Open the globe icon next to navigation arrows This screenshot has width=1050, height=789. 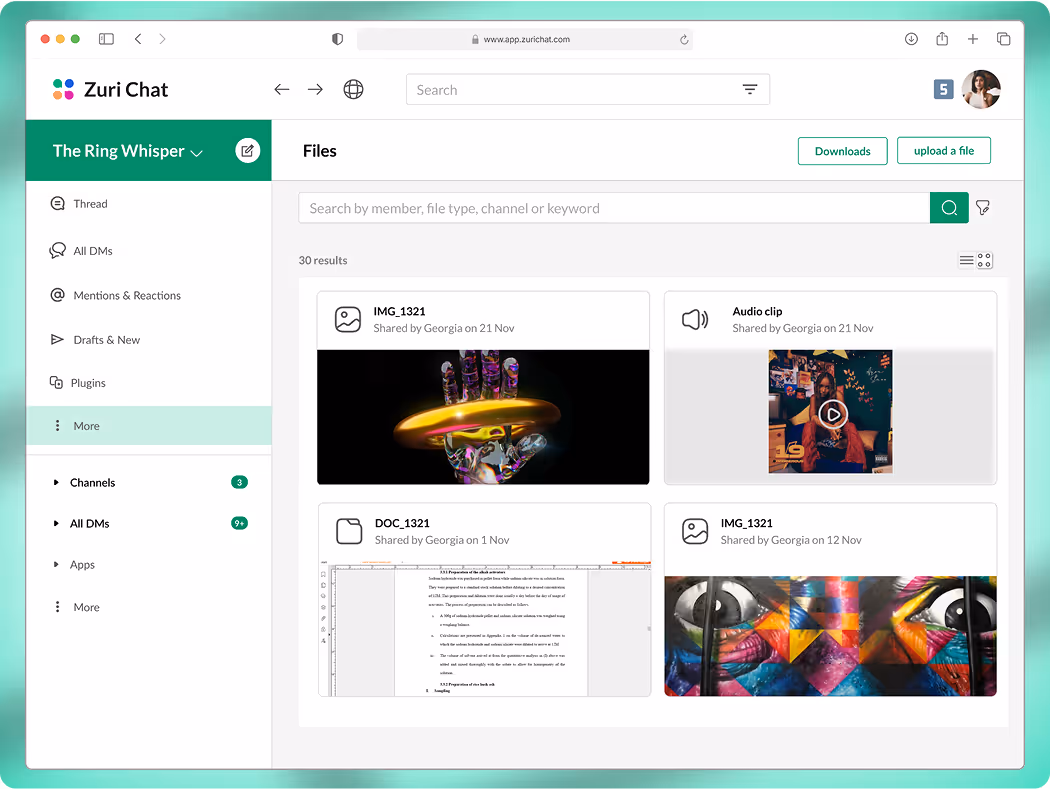click(354, 89)
